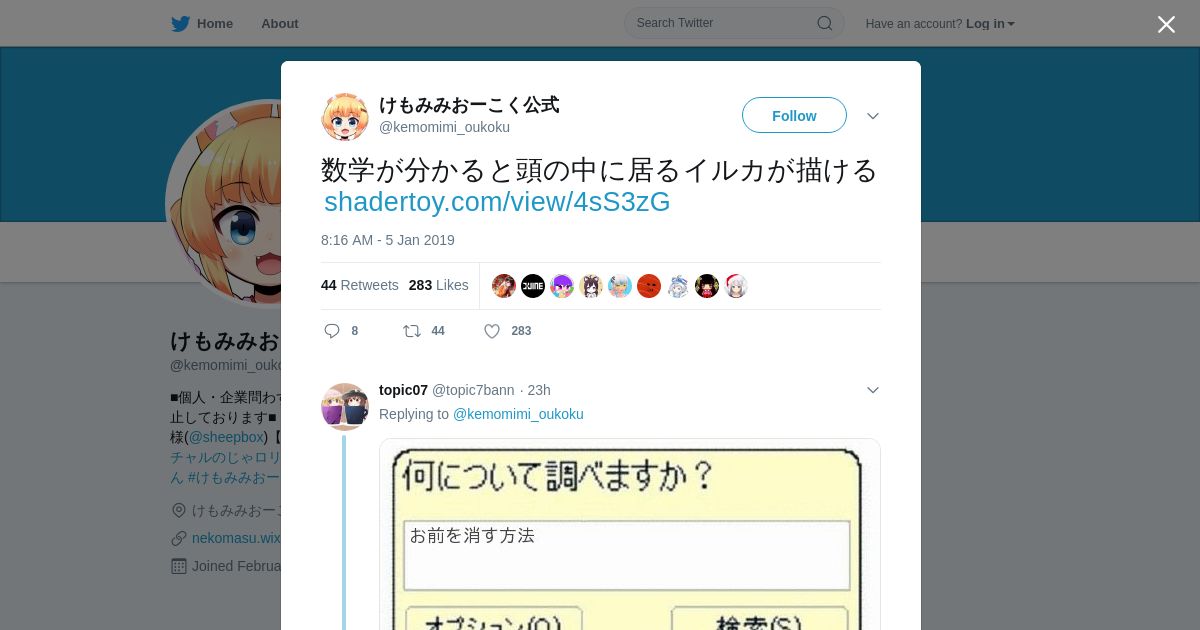This screenshot has height=630, width=1200.
Task: Follow けもみみおーこく公式 account
Action: [x=794, y=116]
